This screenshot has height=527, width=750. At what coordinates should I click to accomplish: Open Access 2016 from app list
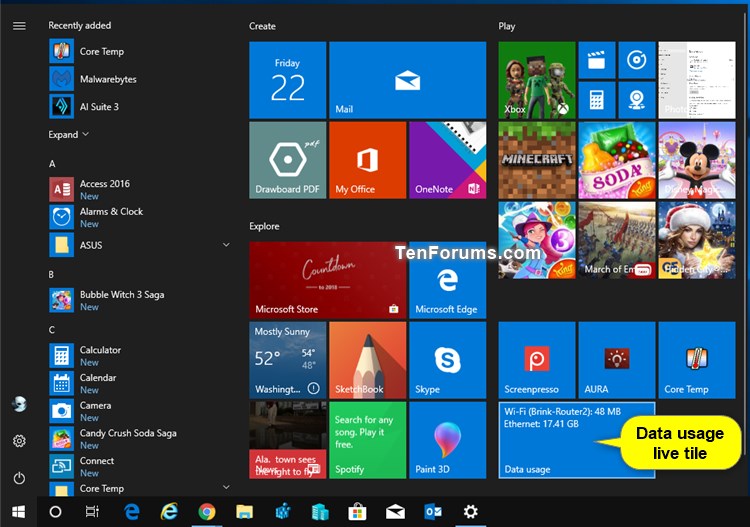pos(139,189)
